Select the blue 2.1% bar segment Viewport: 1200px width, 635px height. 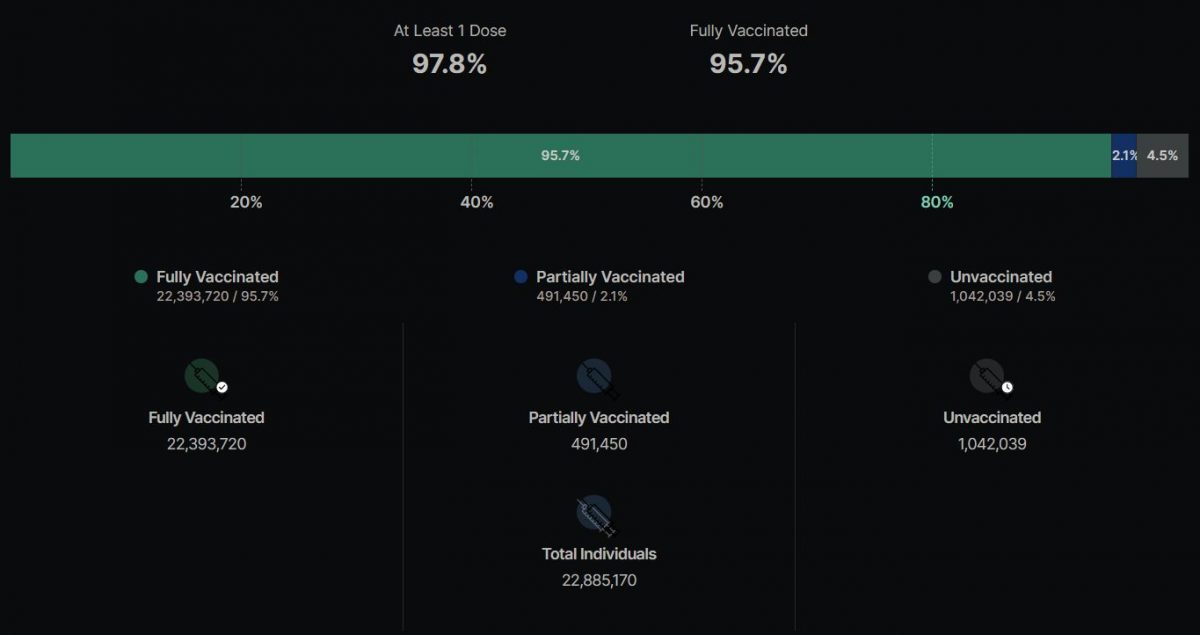coord(1124,155)
